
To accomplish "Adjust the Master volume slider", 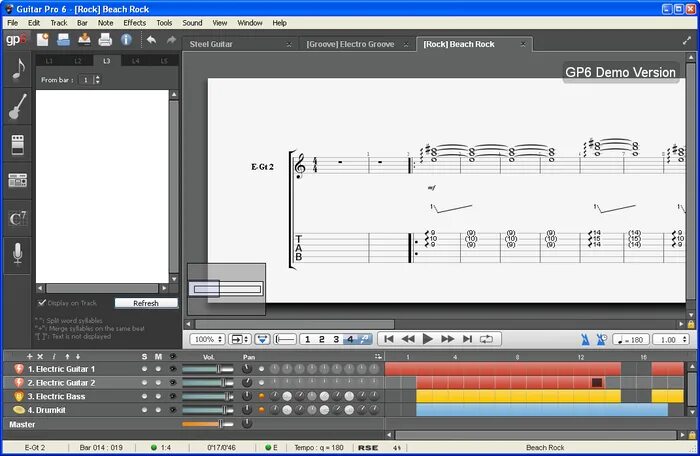I will 208,424.
